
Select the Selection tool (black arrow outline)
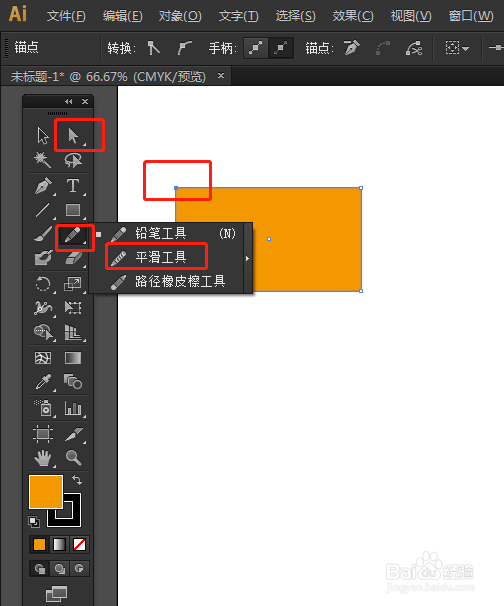tap(43, 136)
